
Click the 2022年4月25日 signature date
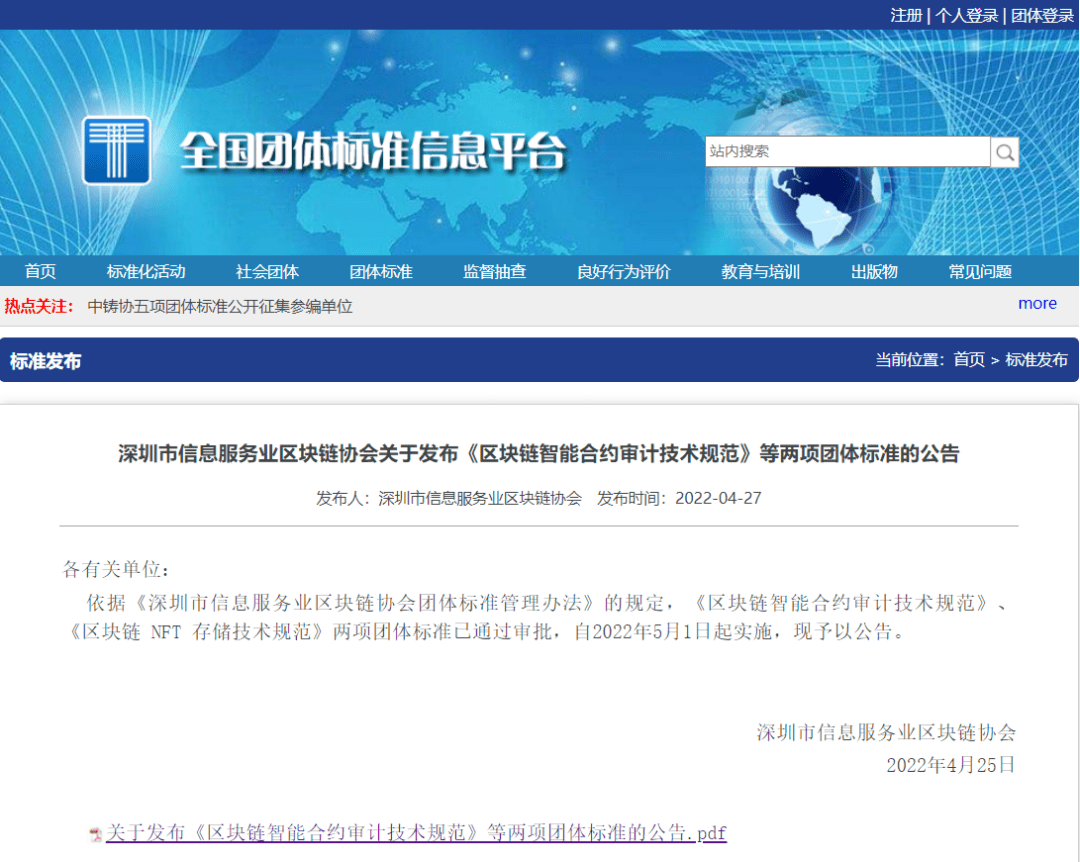[951, 765]
